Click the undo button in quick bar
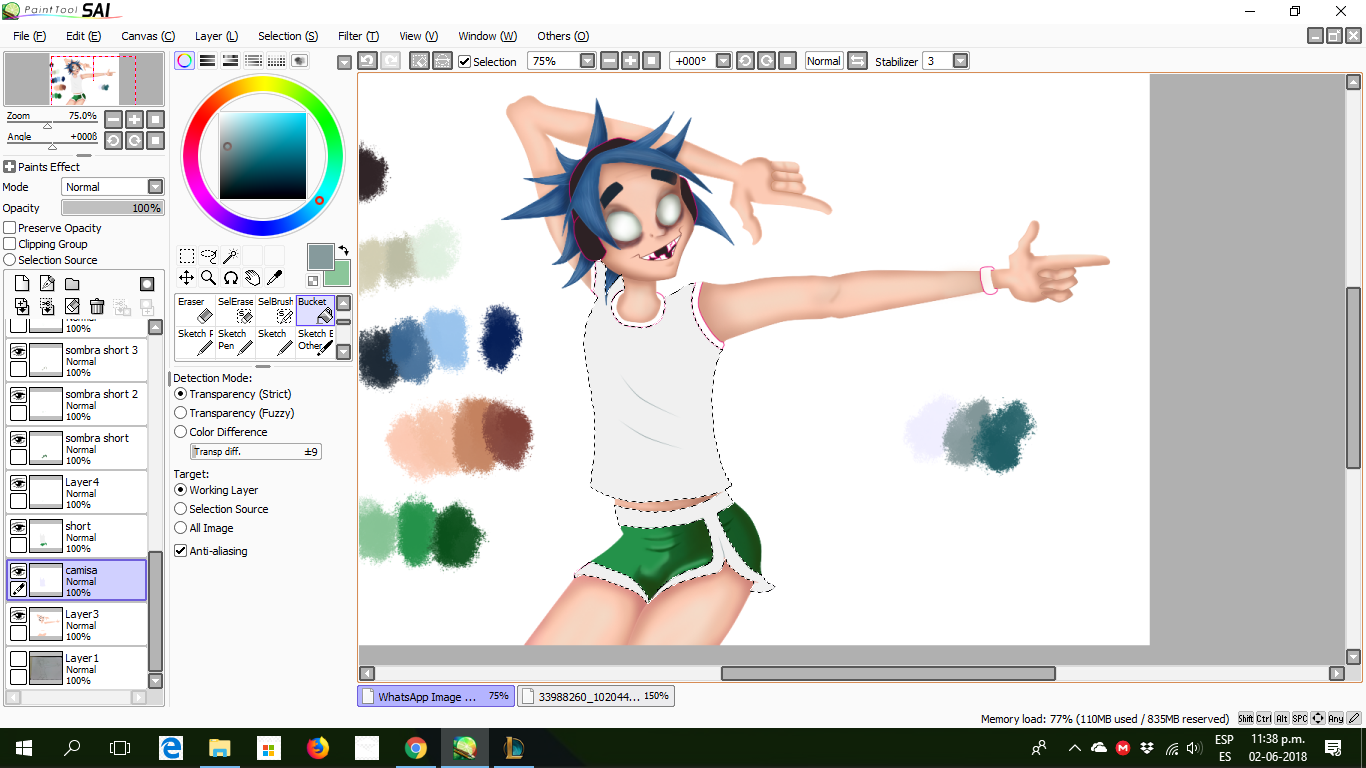This screenshot has height=768, width=1366. tap(367, 61)
